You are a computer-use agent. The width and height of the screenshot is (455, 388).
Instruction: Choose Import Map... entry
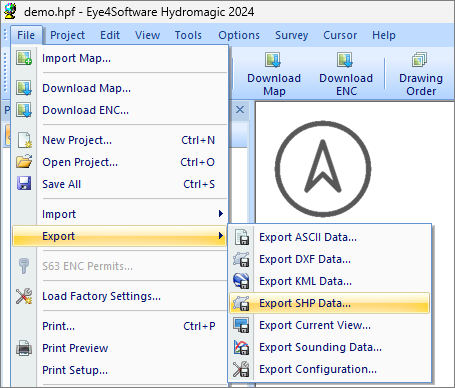coord(119,58)
